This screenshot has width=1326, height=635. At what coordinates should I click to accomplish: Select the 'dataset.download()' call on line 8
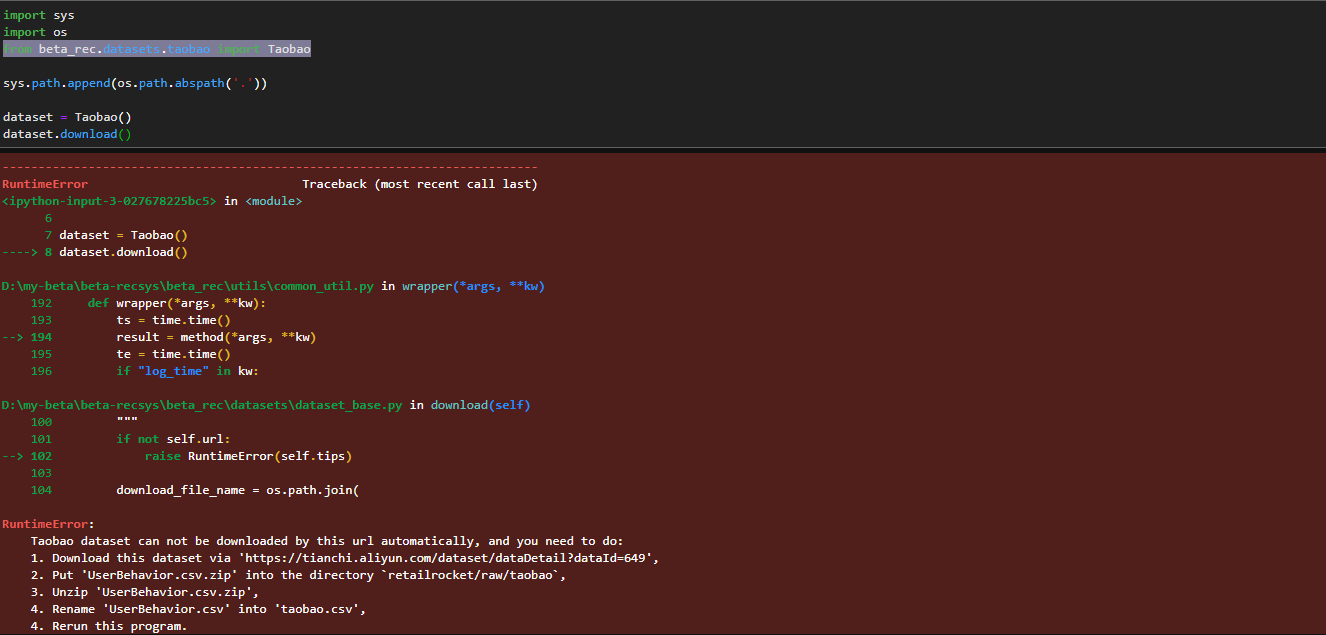(x=123, y=251)
